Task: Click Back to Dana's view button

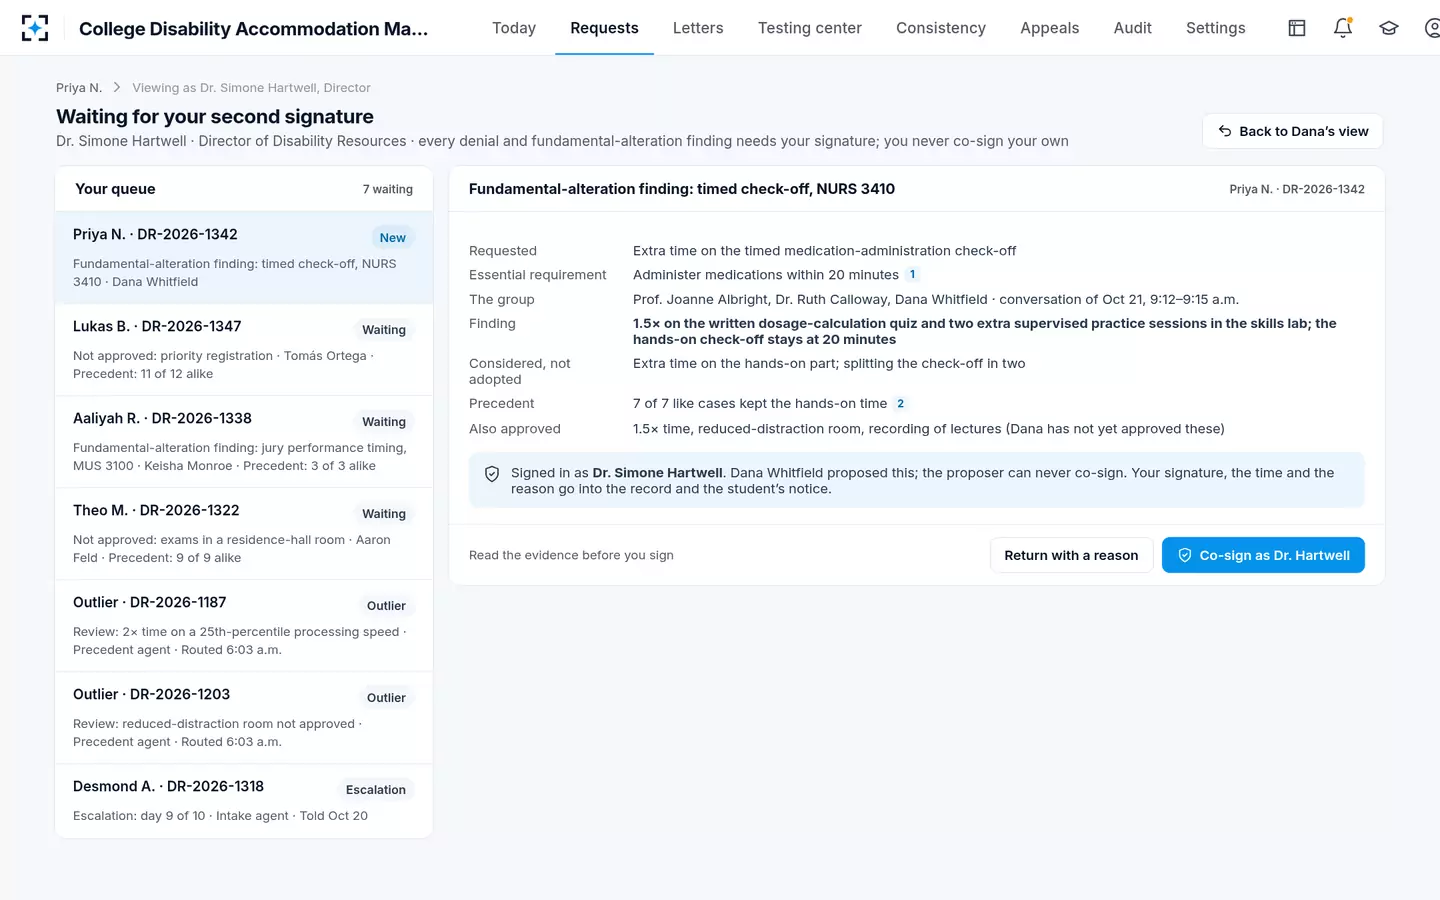Action: tap(1293, 131)
